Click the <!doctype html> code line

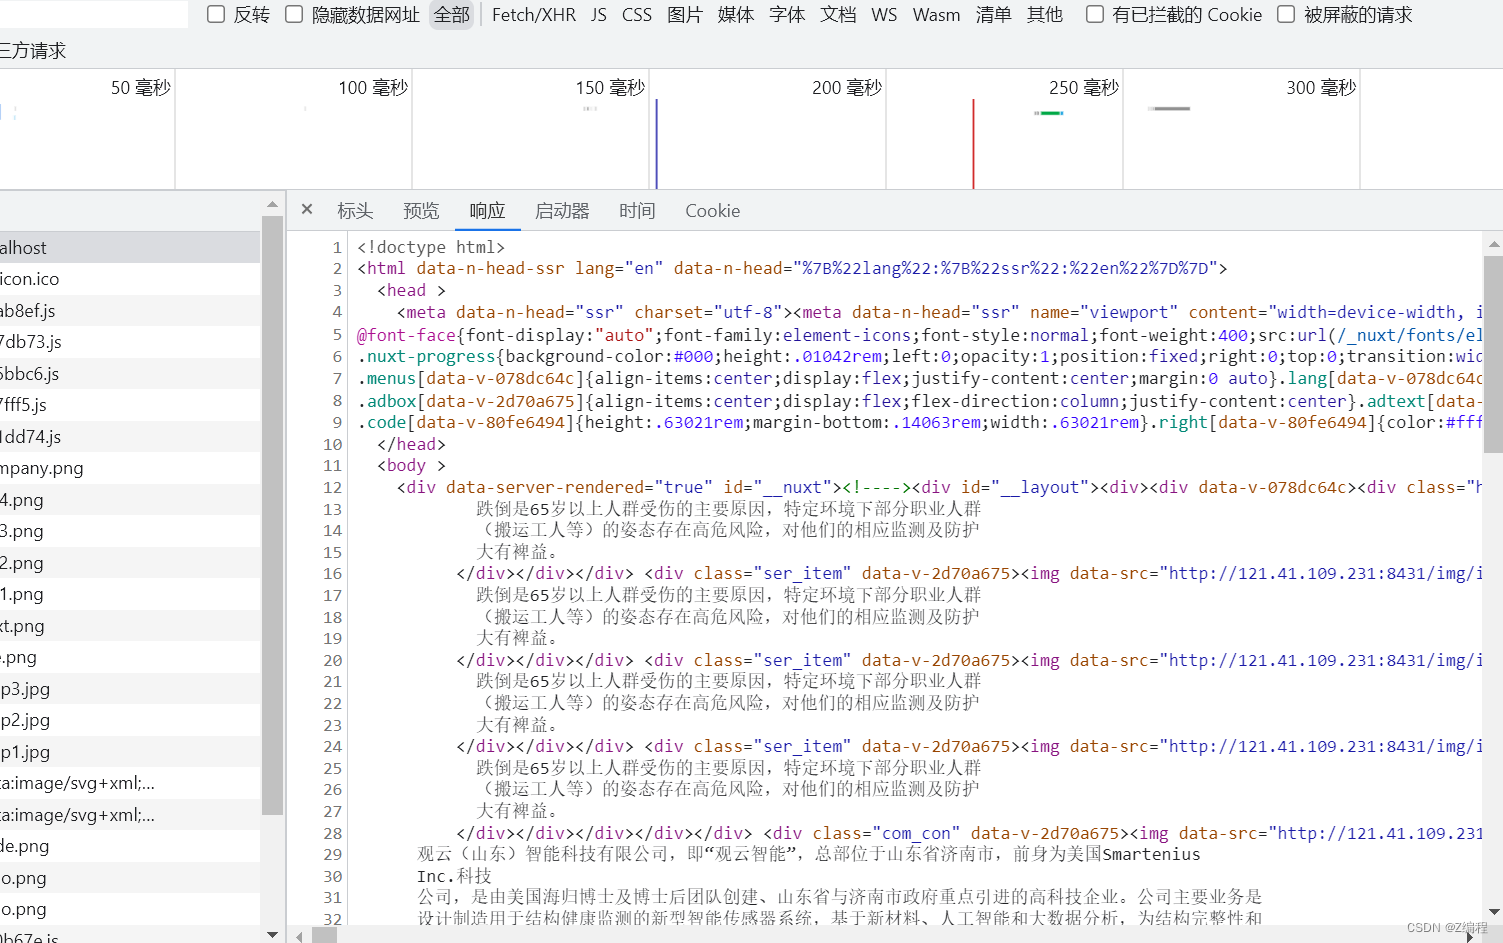431,247
